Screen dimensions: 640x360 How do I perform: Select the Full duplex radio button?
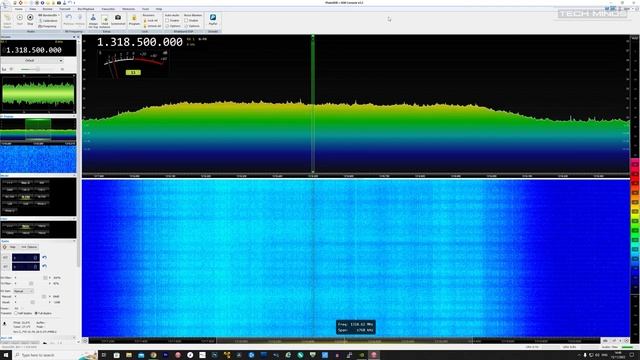[x=43, y=313]
